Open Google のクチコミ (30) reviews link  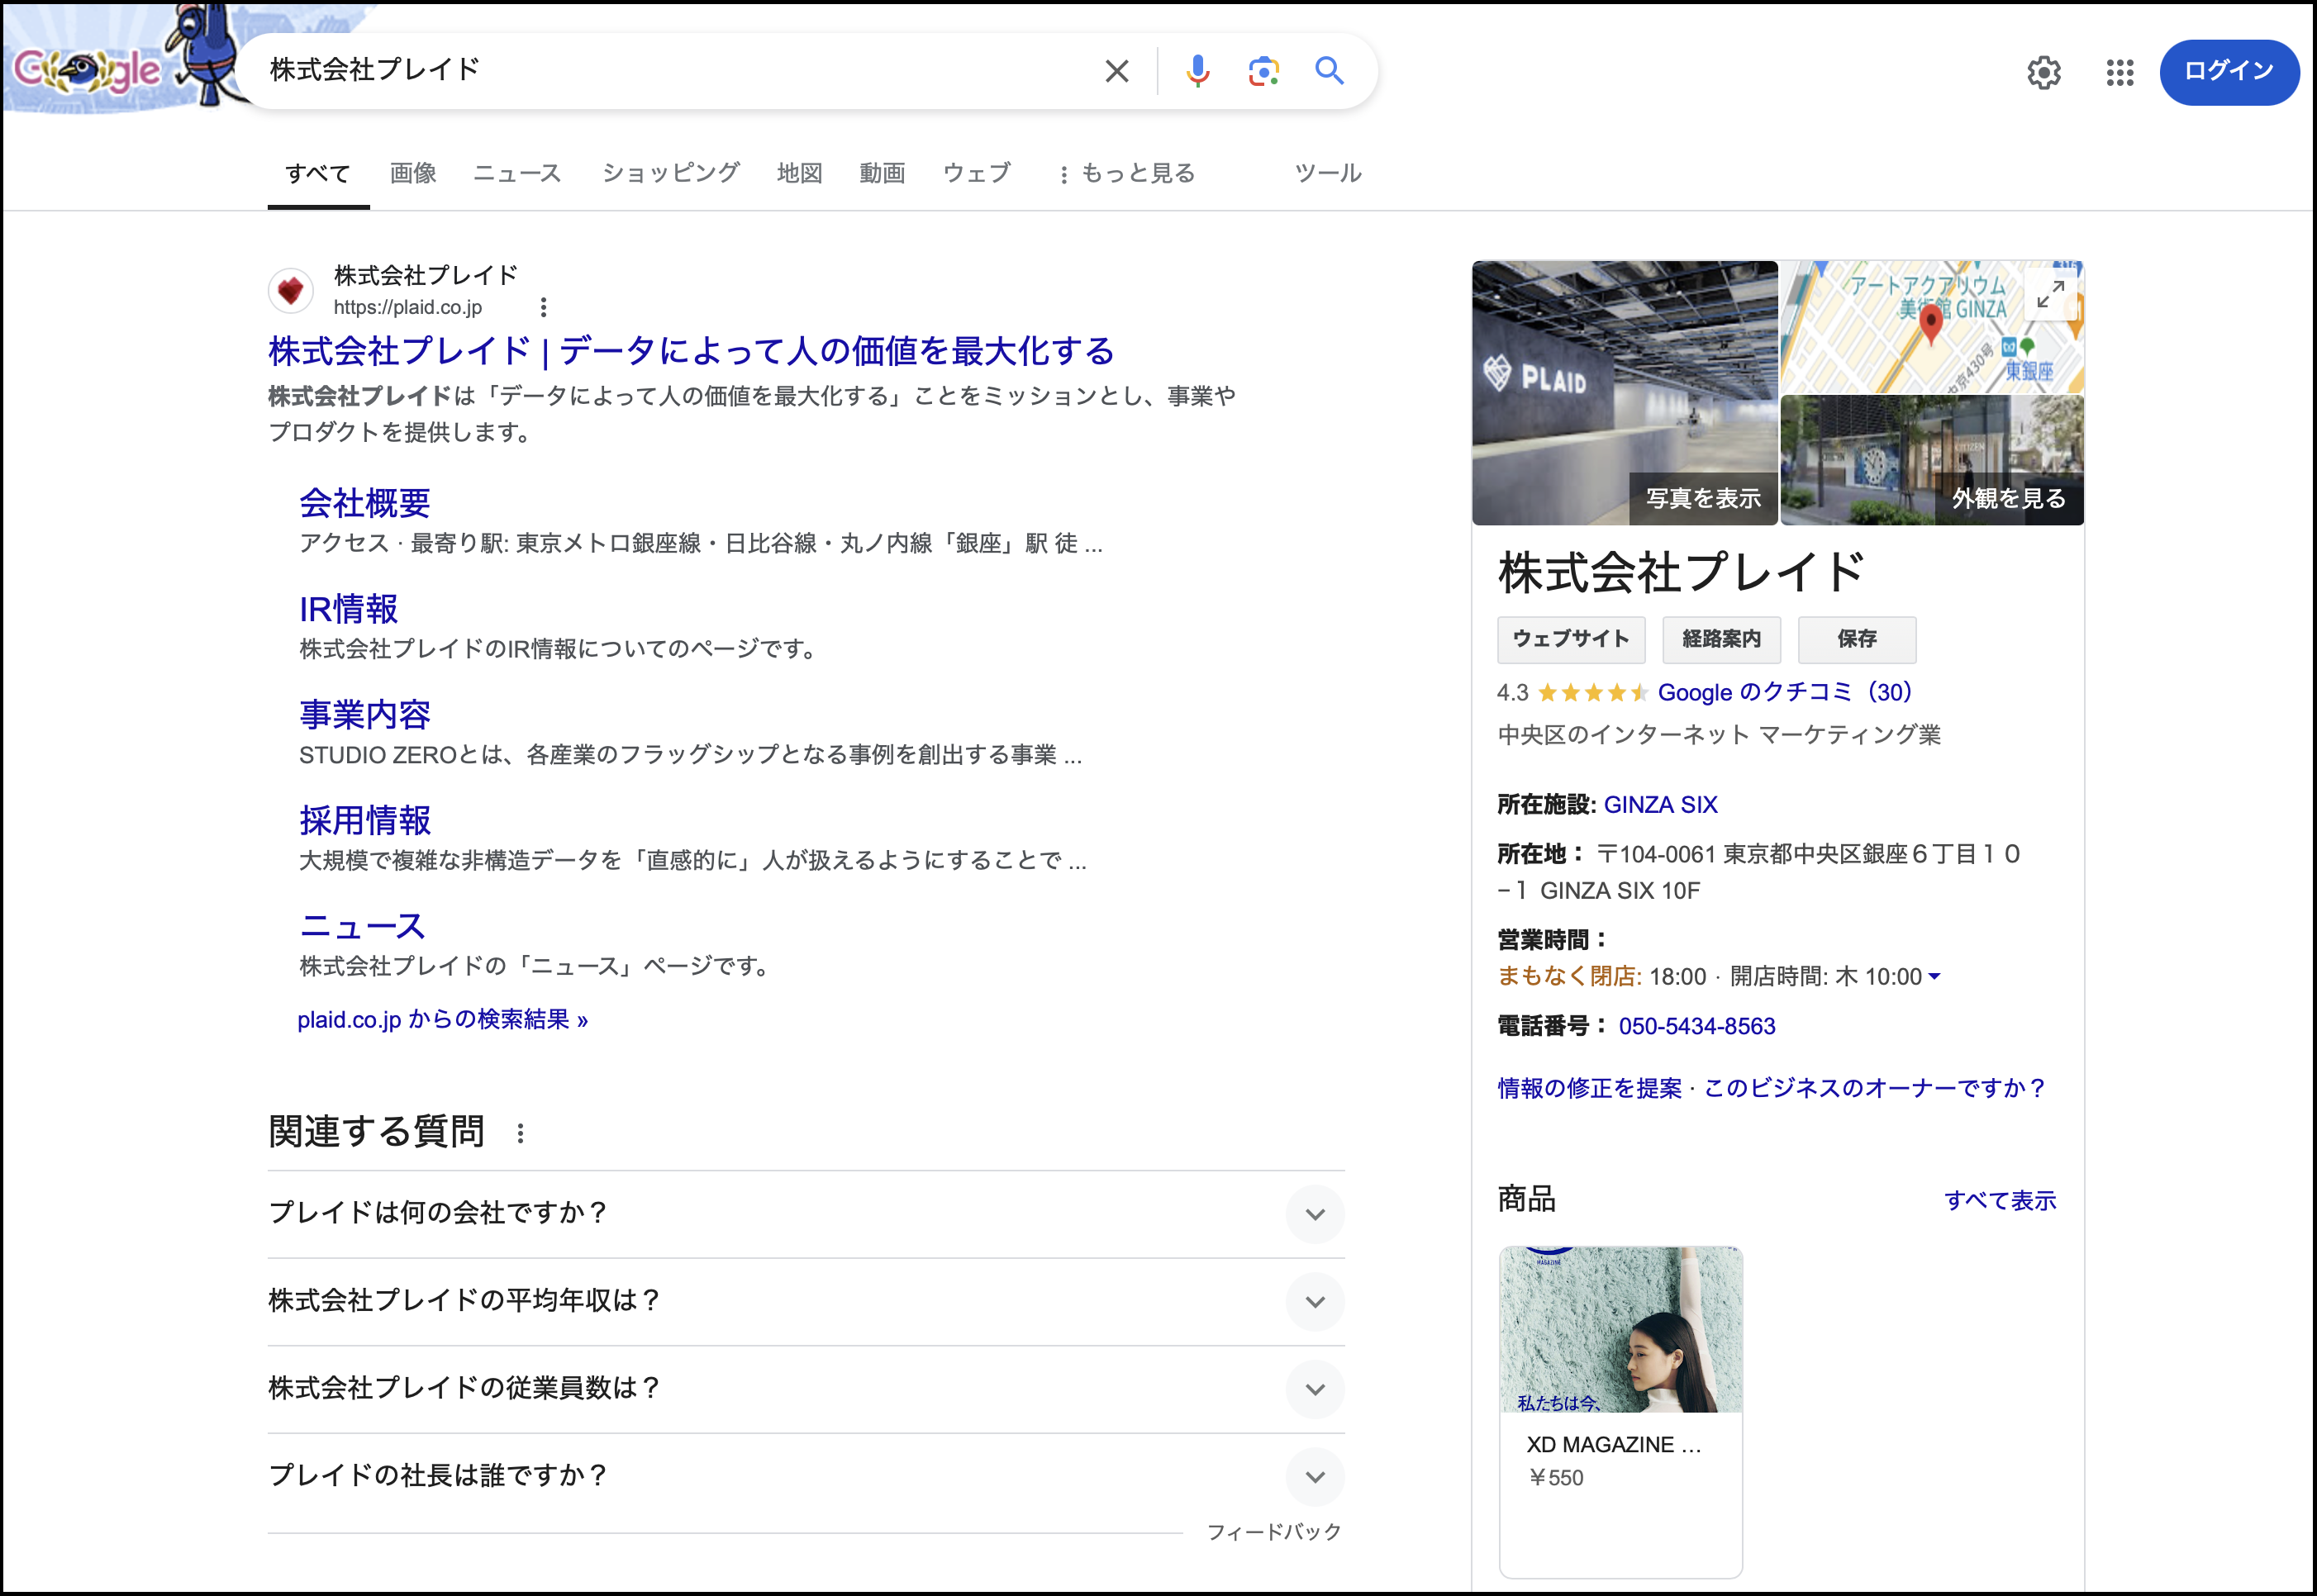[1785, 693]
